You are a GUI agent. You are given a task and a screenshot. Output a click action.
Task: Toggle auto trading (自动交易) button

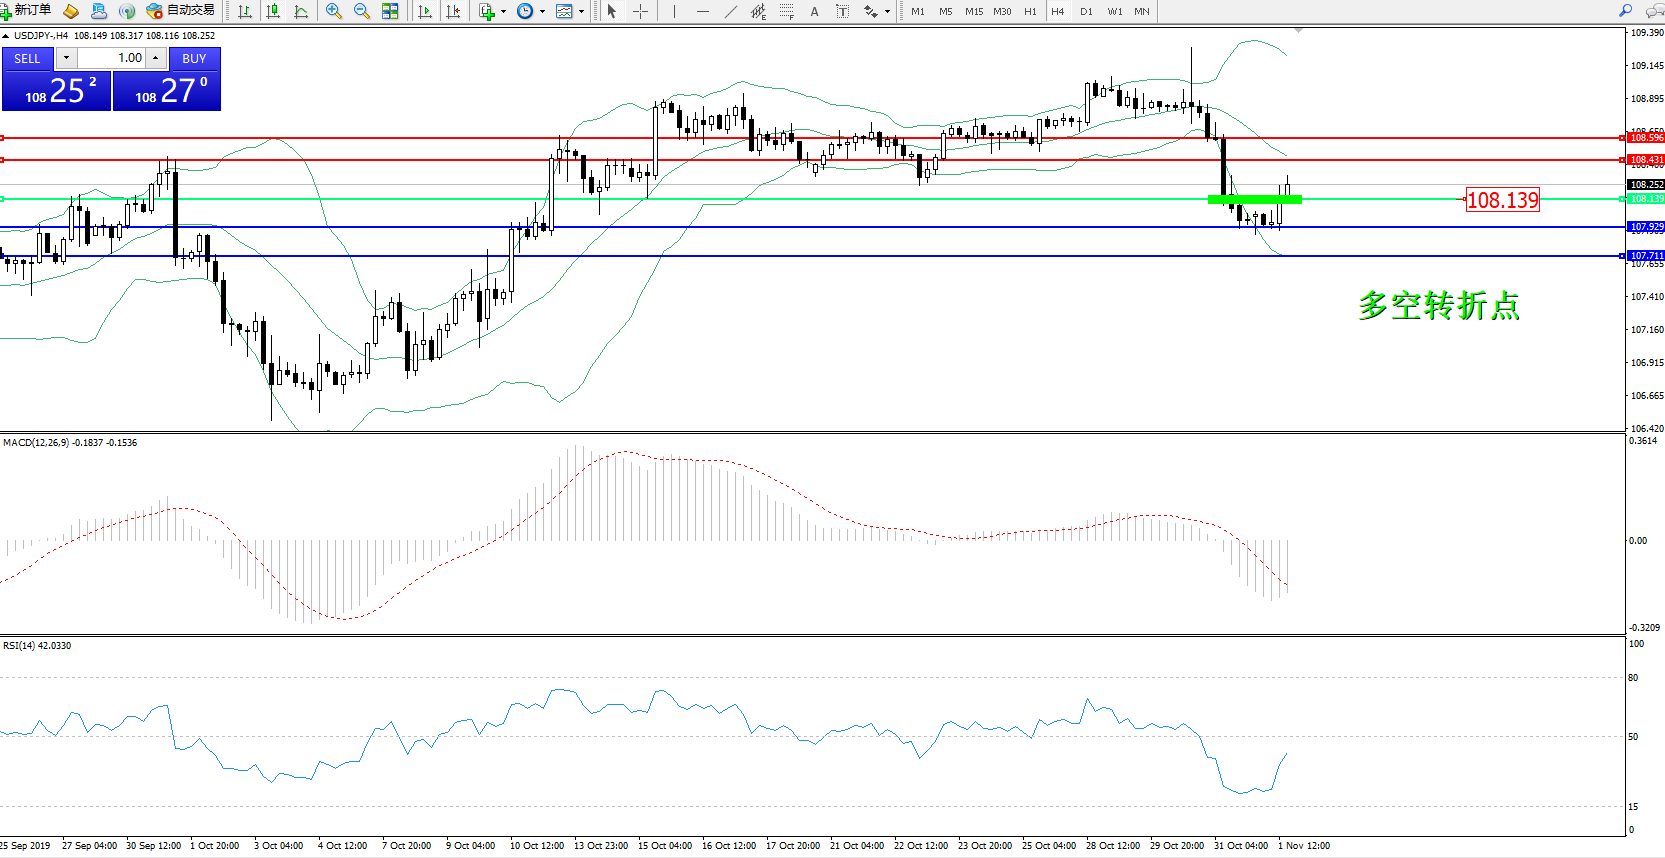181,11
